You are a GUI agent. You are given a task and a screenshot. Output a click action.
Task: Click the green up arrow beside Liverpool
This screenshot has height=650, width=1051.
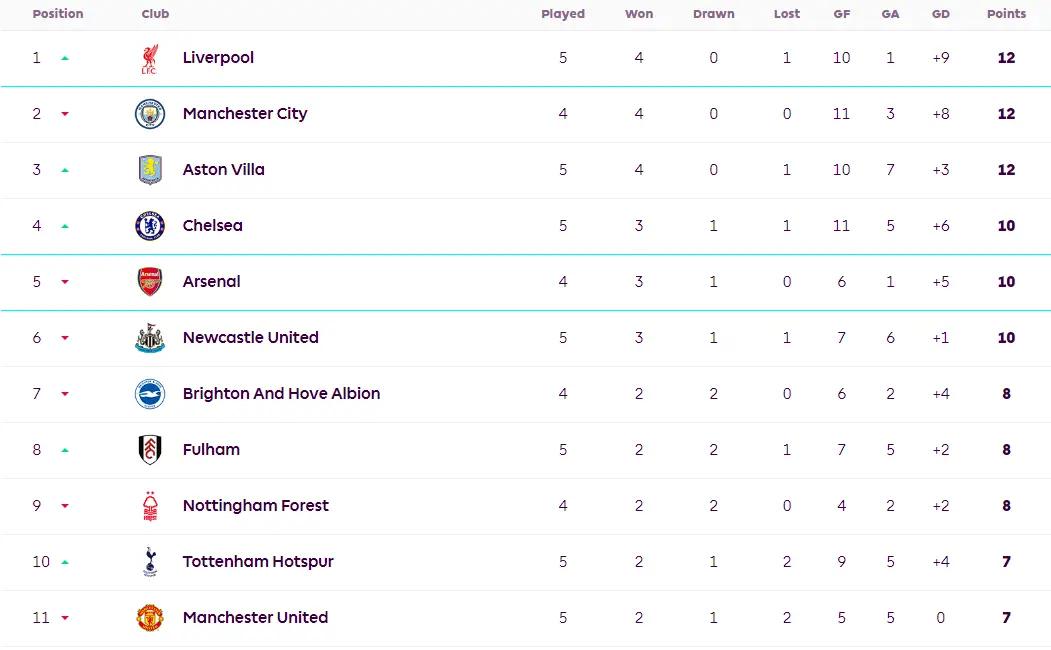[65, 58]
